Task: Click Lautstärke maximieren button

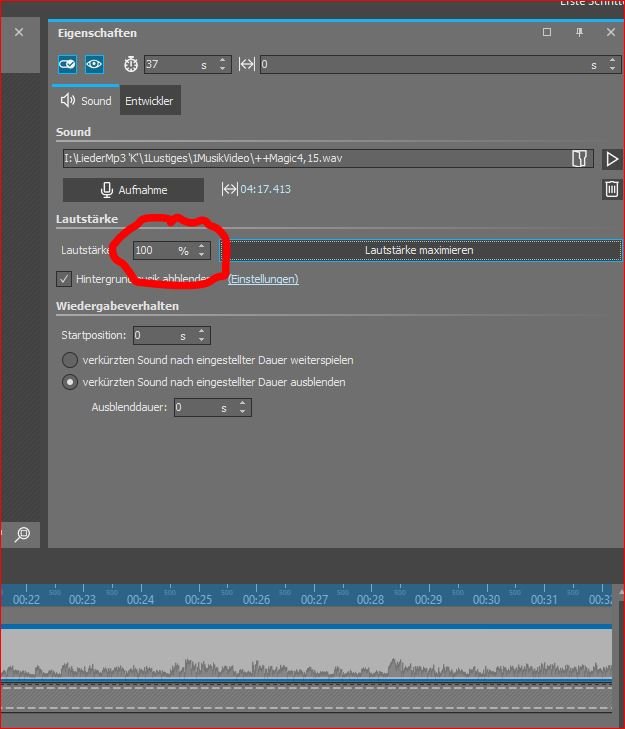Action: [419, 250]
